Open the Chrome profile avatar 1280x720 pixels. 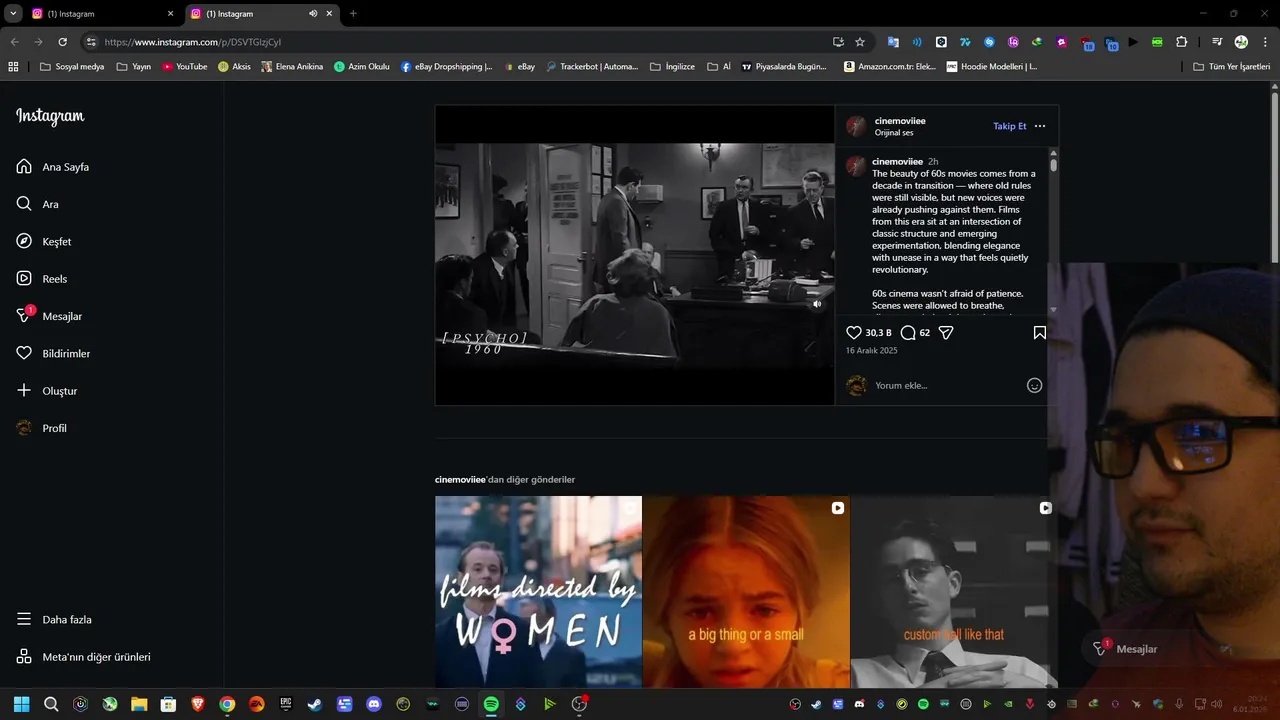click(x=1241, y=42)
